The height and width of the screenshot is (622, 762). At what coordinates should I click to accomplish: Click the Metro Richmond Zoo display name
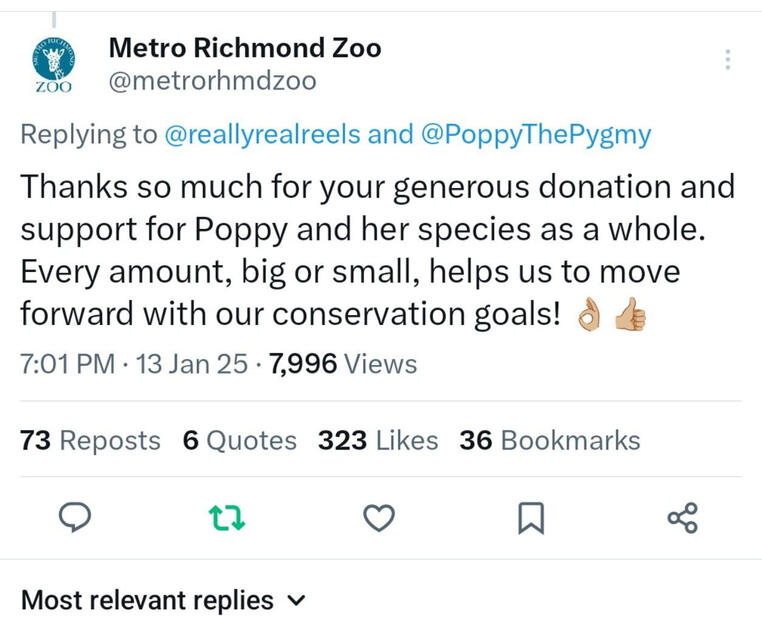point(244,47)
